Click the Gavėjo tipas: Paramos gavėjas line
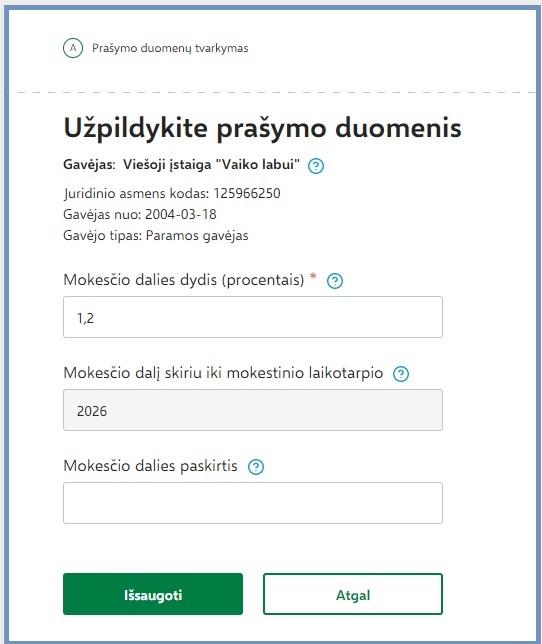 point(156,236)
